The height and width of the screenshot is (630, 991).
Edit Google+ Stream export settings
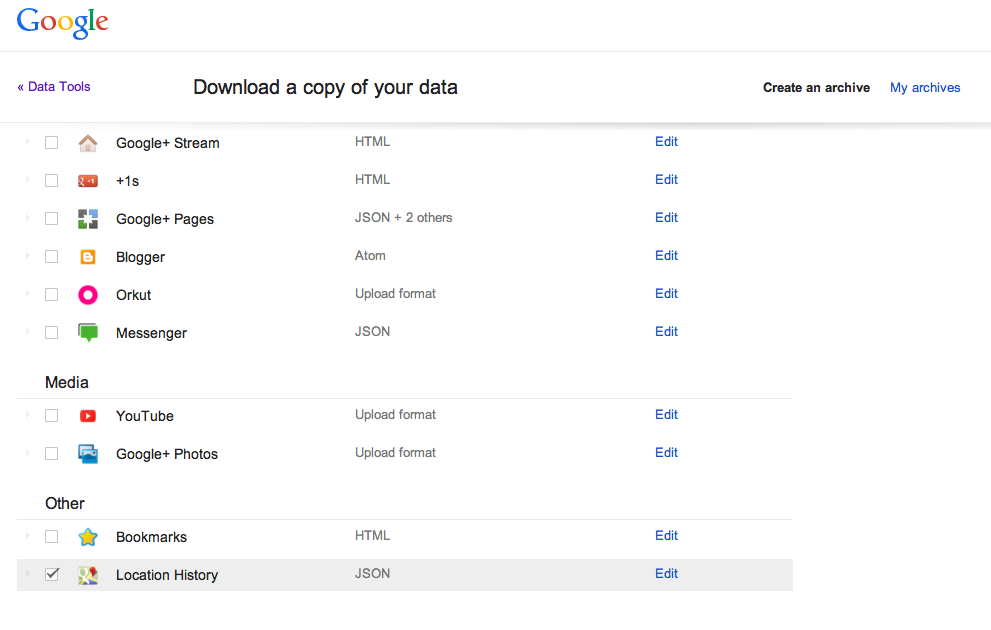coord(666,142)
